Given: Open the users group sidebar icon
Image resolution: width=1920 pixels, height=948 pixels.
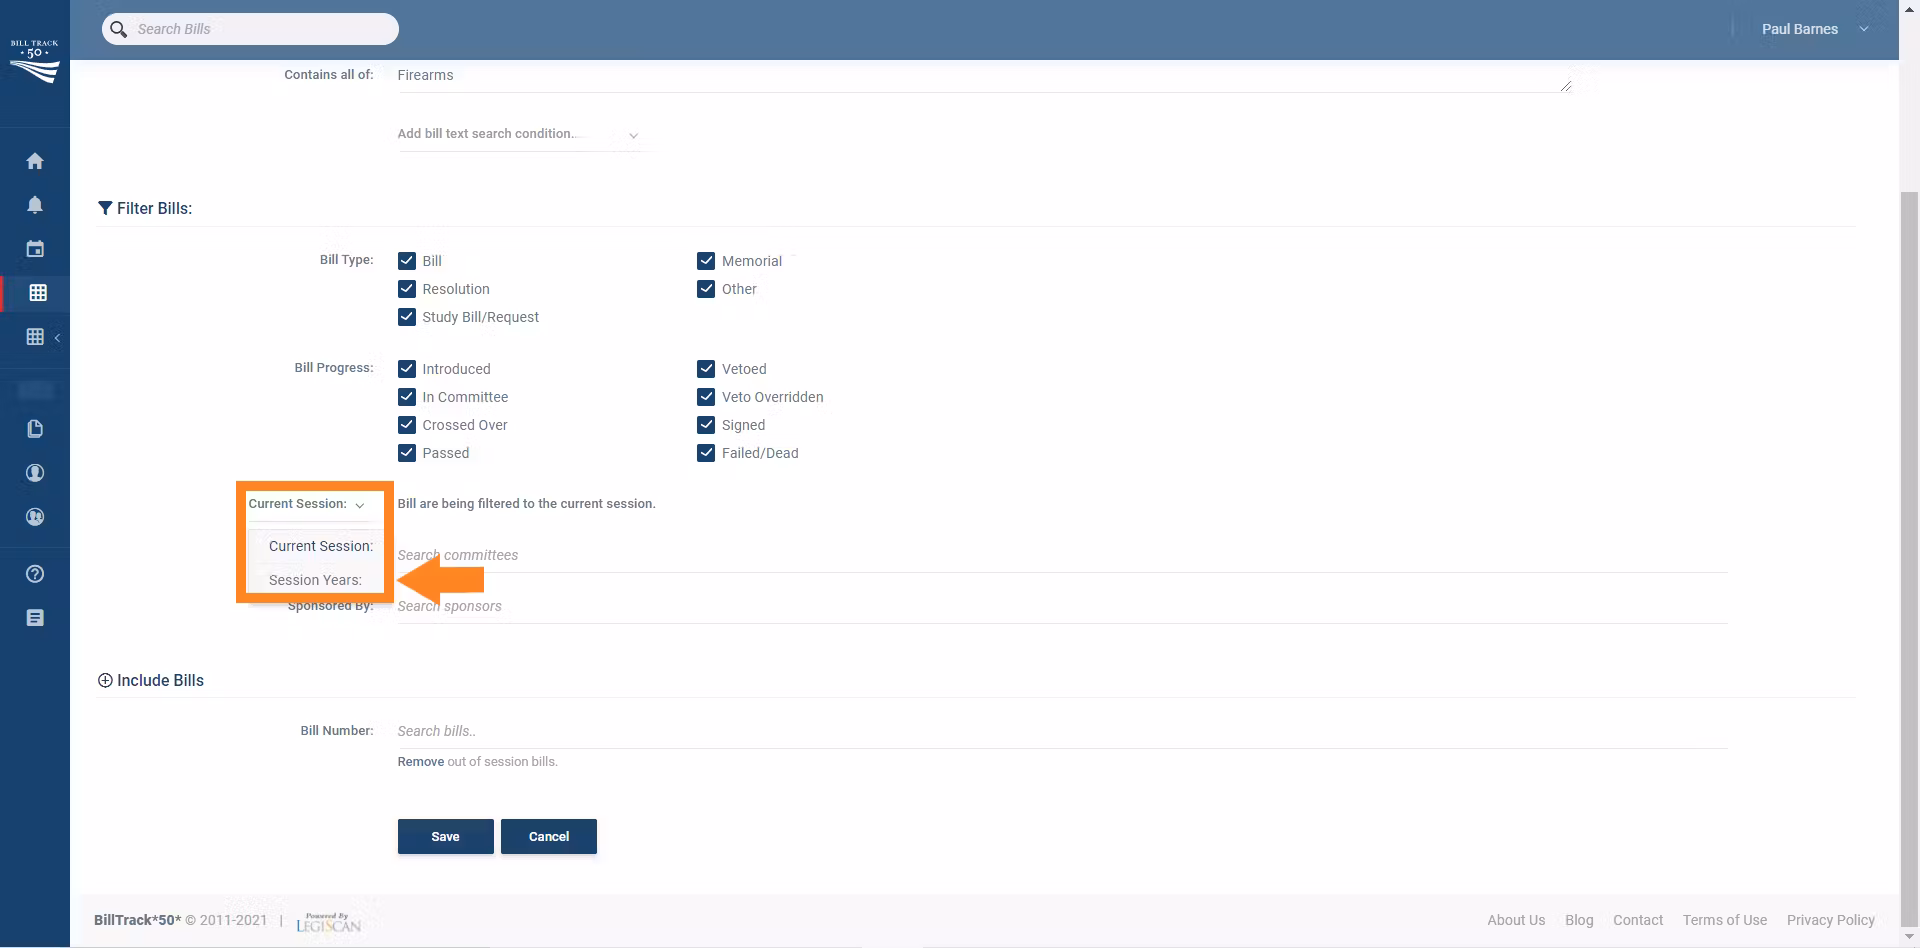Looking at the screenshot, I should 35,517.
